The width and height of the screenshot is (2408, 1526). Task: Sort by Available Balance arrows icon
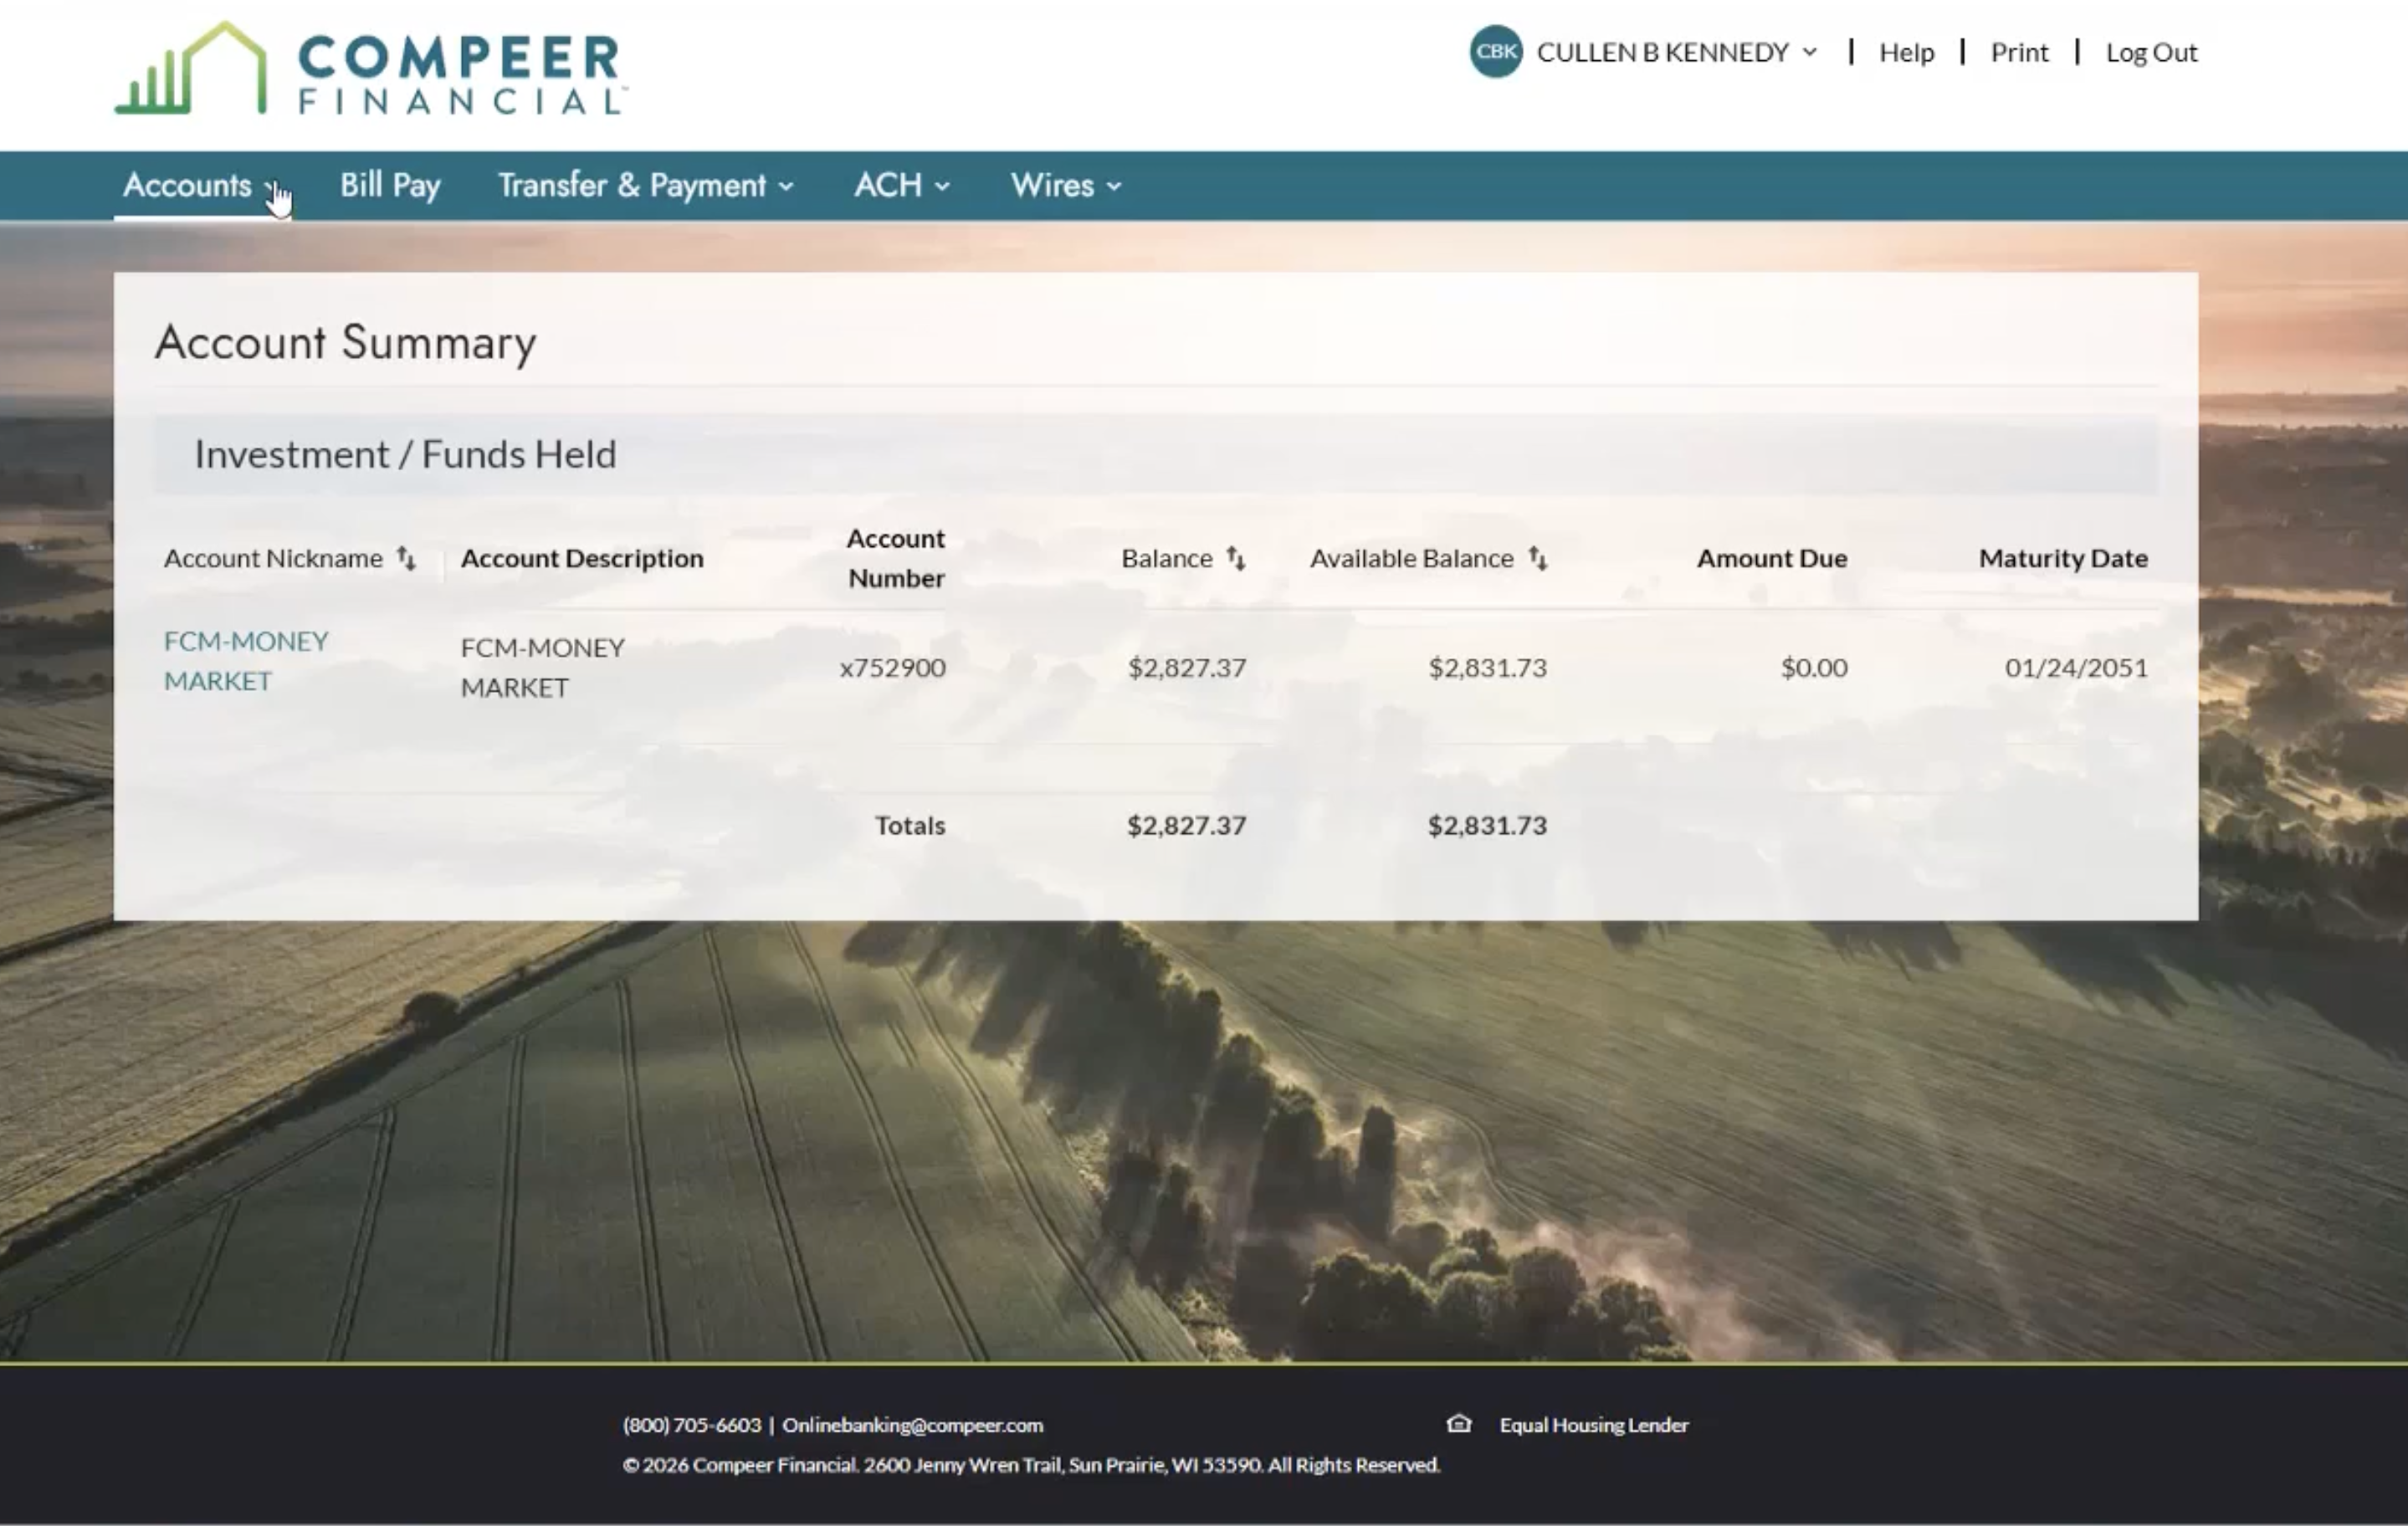tap(1538, 558)
